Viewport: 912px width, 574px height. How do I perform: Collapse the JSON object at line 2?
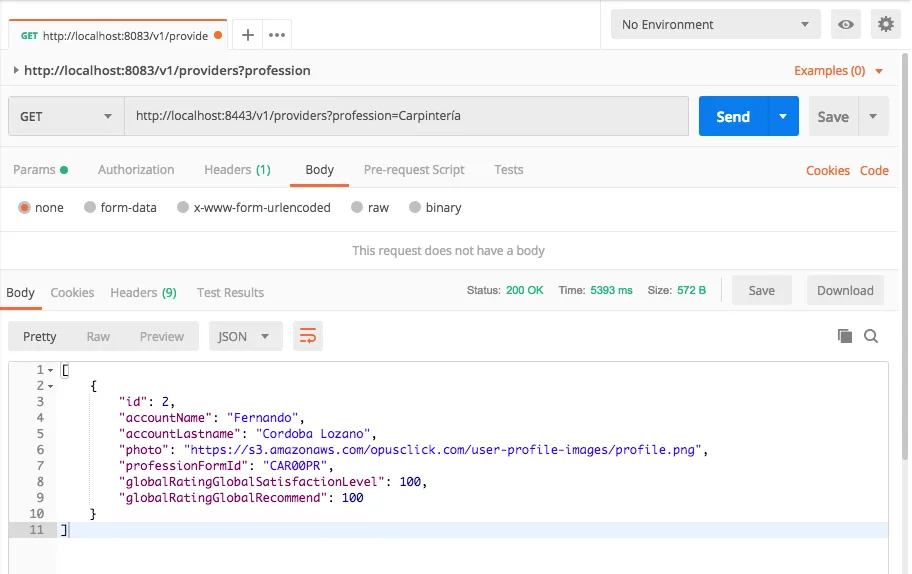point(50,386)
